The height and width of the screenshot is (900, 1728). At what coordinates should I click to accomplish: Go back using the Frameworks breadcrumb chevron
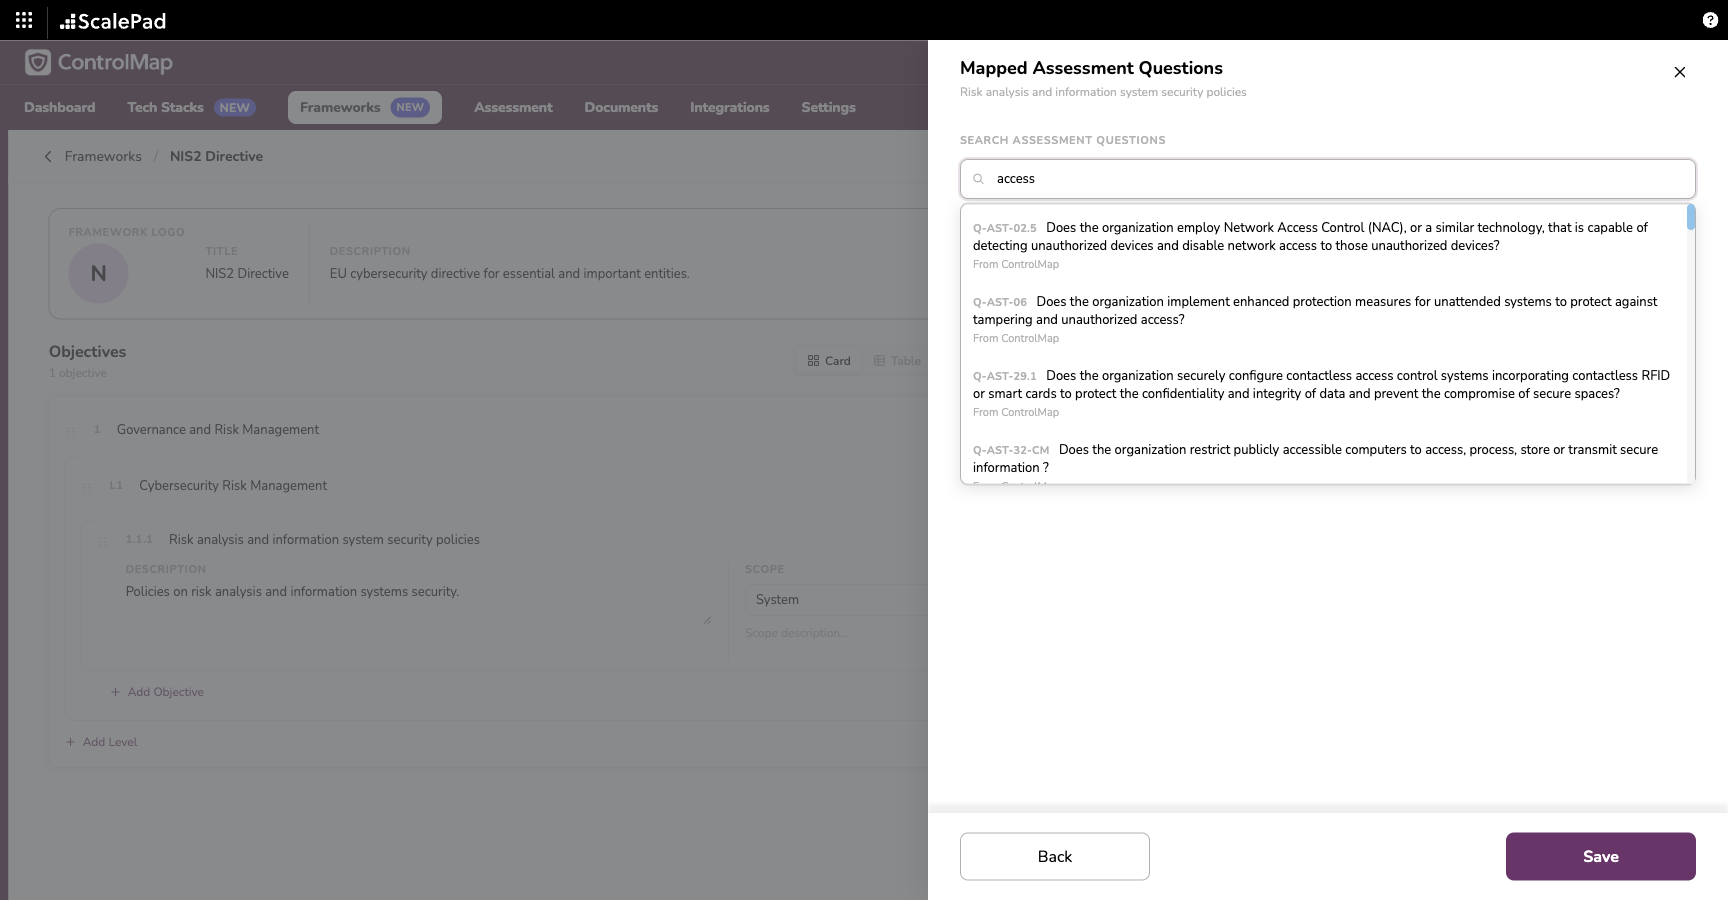(48, 156)
